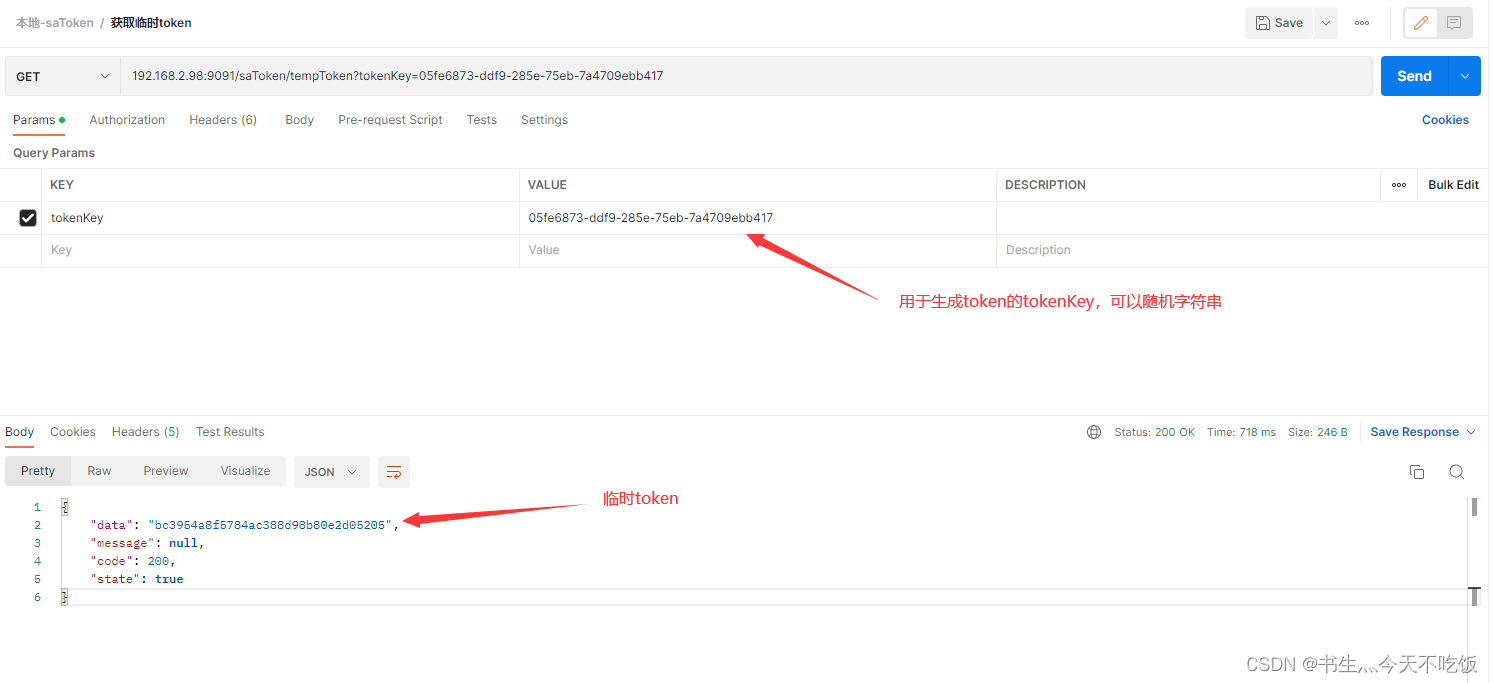Select the Visualize view
Image resolution: width=1493 pixels, height=683 pixels.
click(246, 471)
